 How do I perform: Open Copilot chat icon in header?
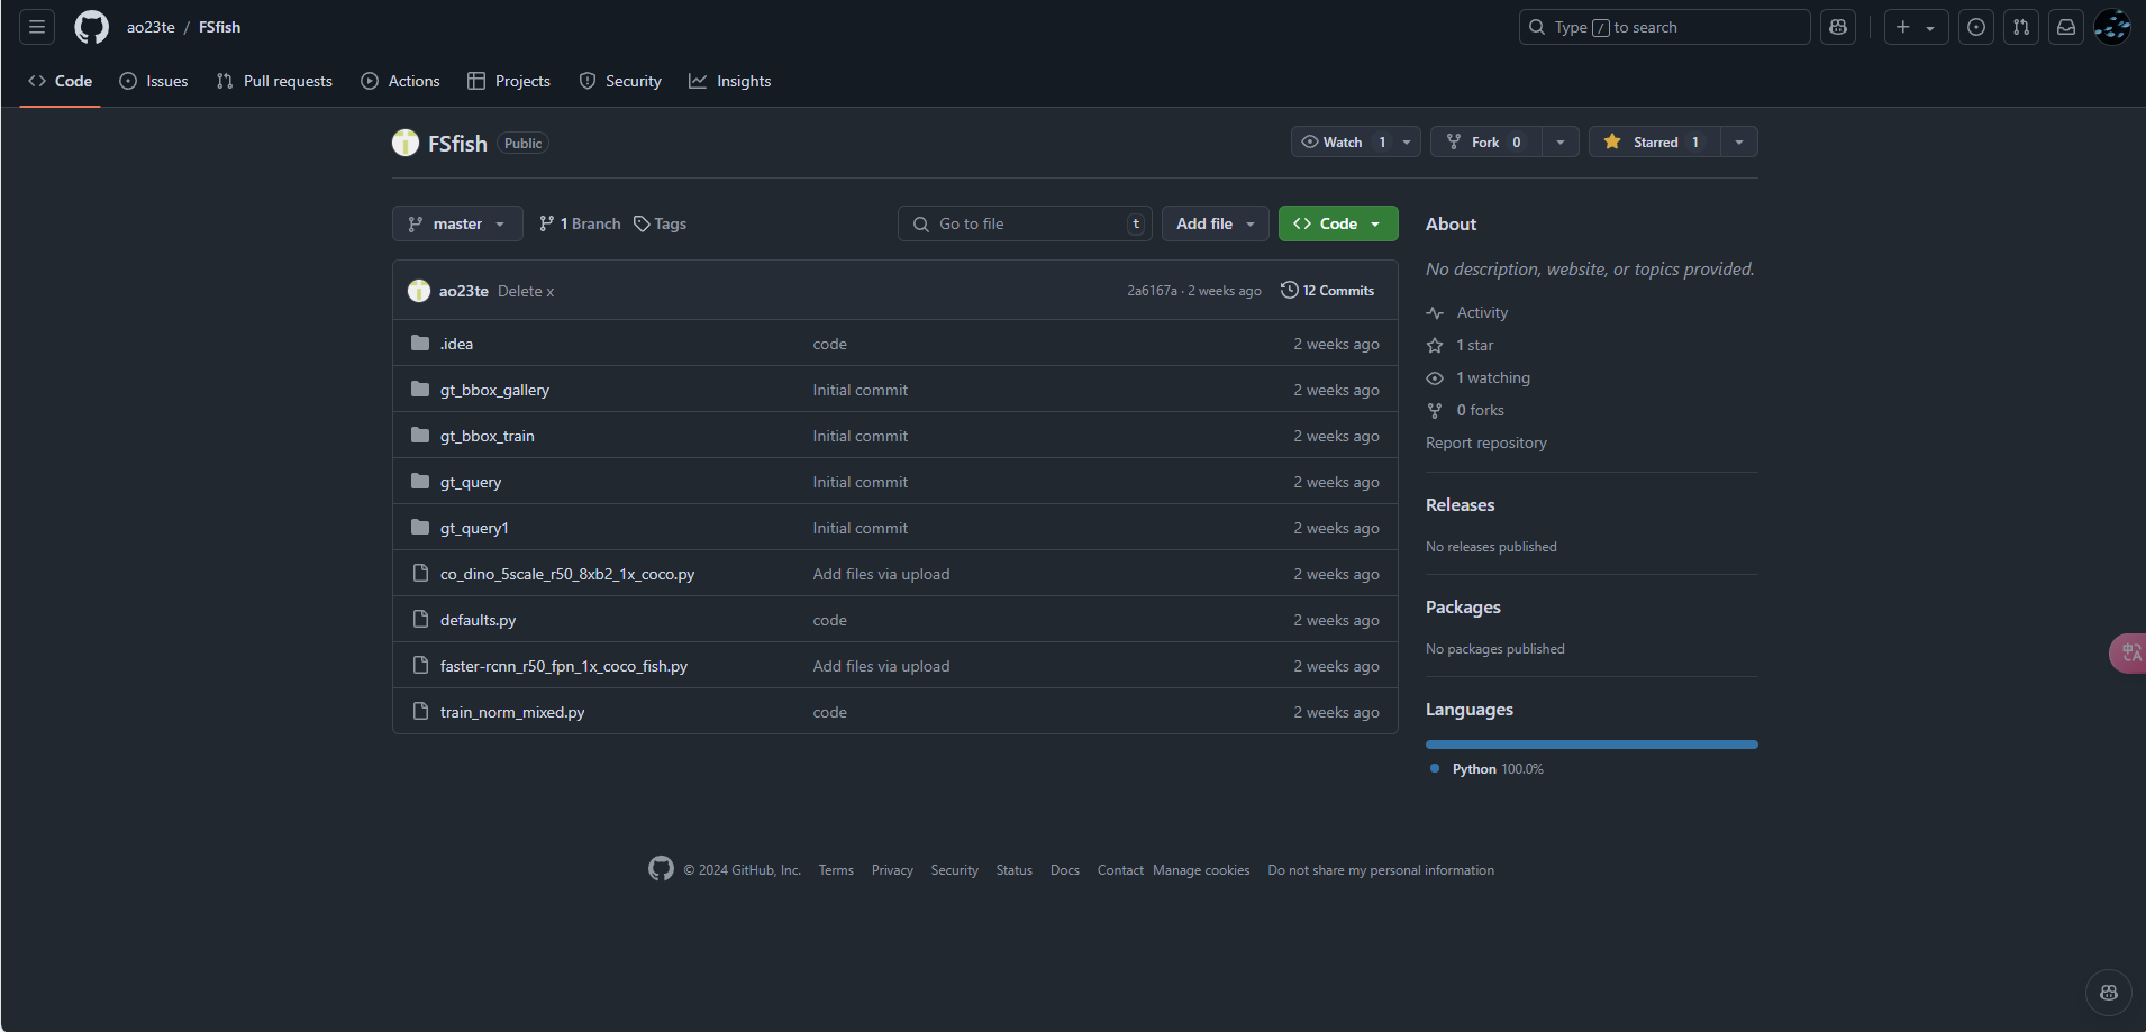point(1838,27)
